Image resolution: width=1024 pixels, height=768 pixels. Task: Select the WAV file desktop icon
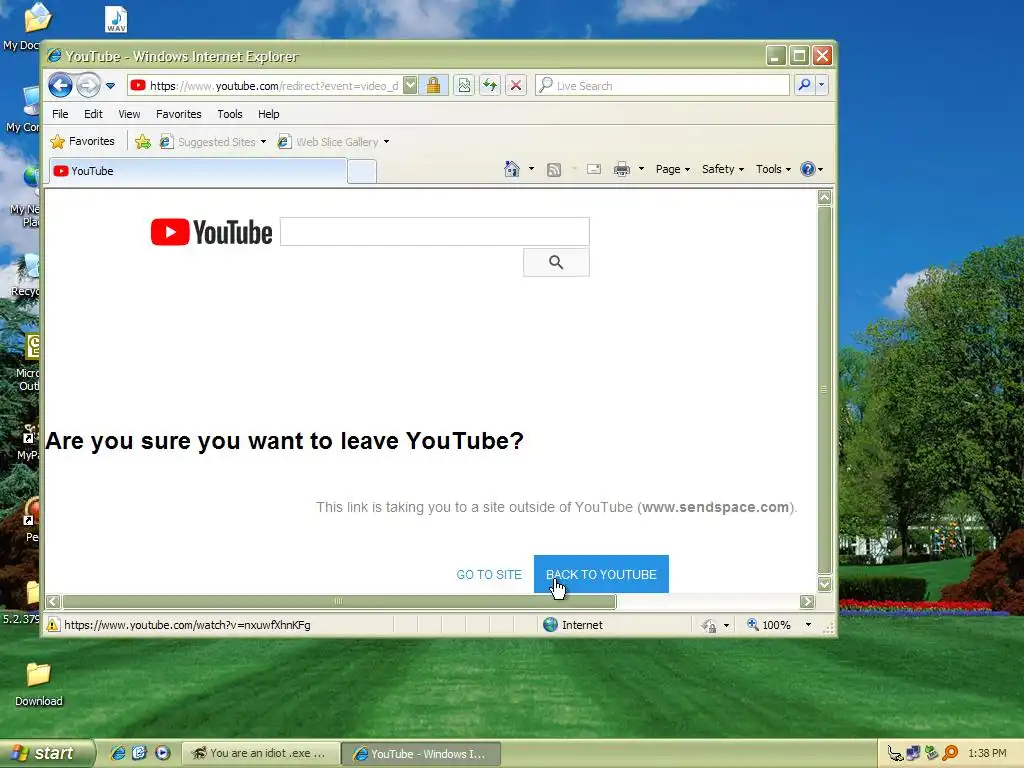pos(116,19)
